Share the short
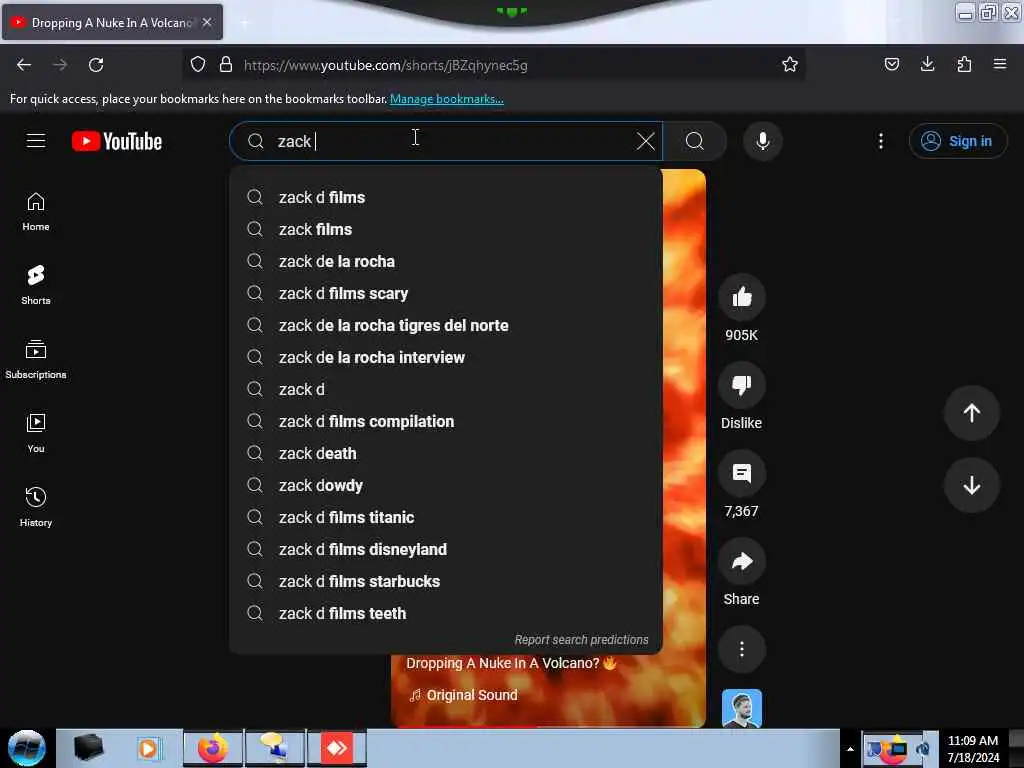This screenshot has height=768, width=1024. [x=741, y=562]
